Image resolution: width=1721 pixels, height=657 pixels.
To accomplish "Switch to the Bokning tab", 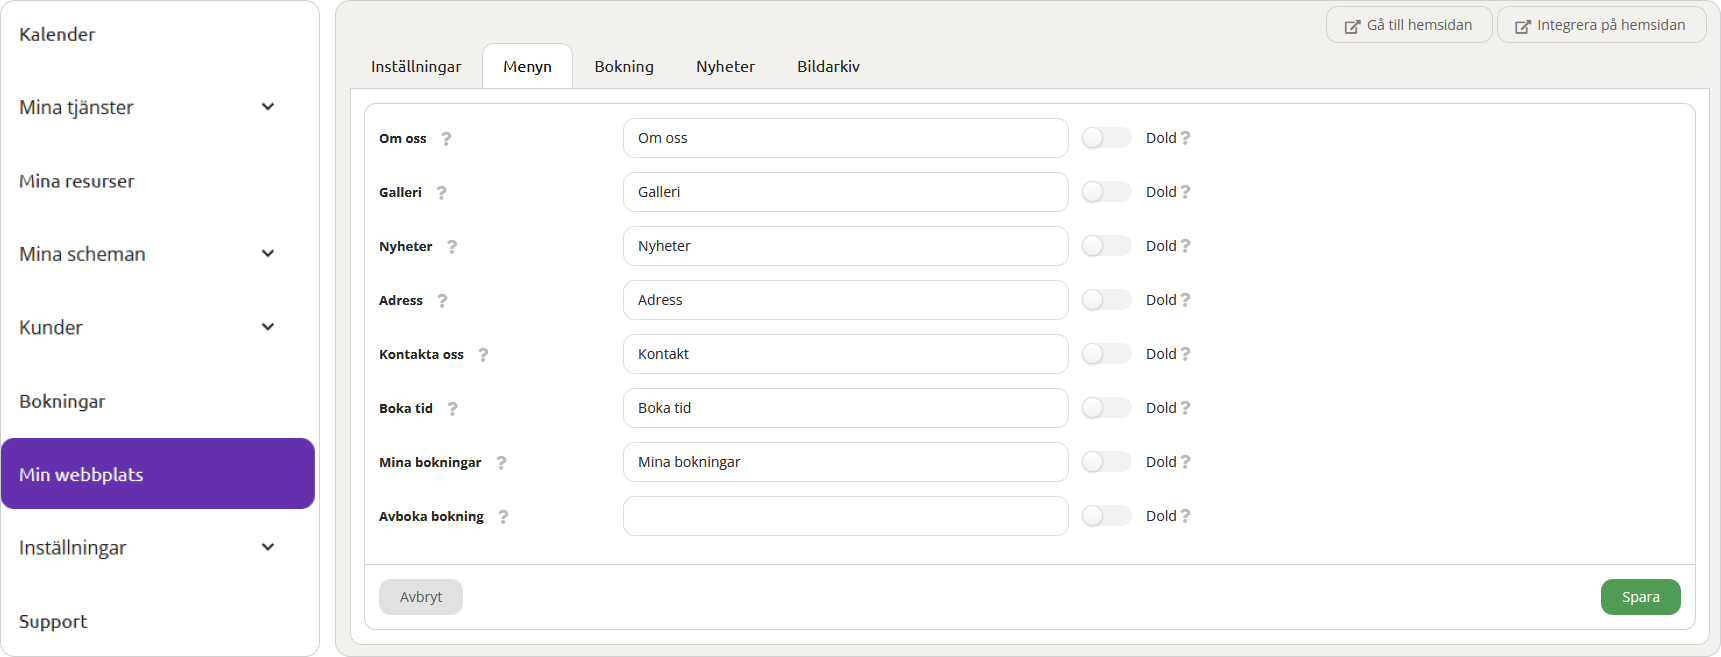I will 624,67.
